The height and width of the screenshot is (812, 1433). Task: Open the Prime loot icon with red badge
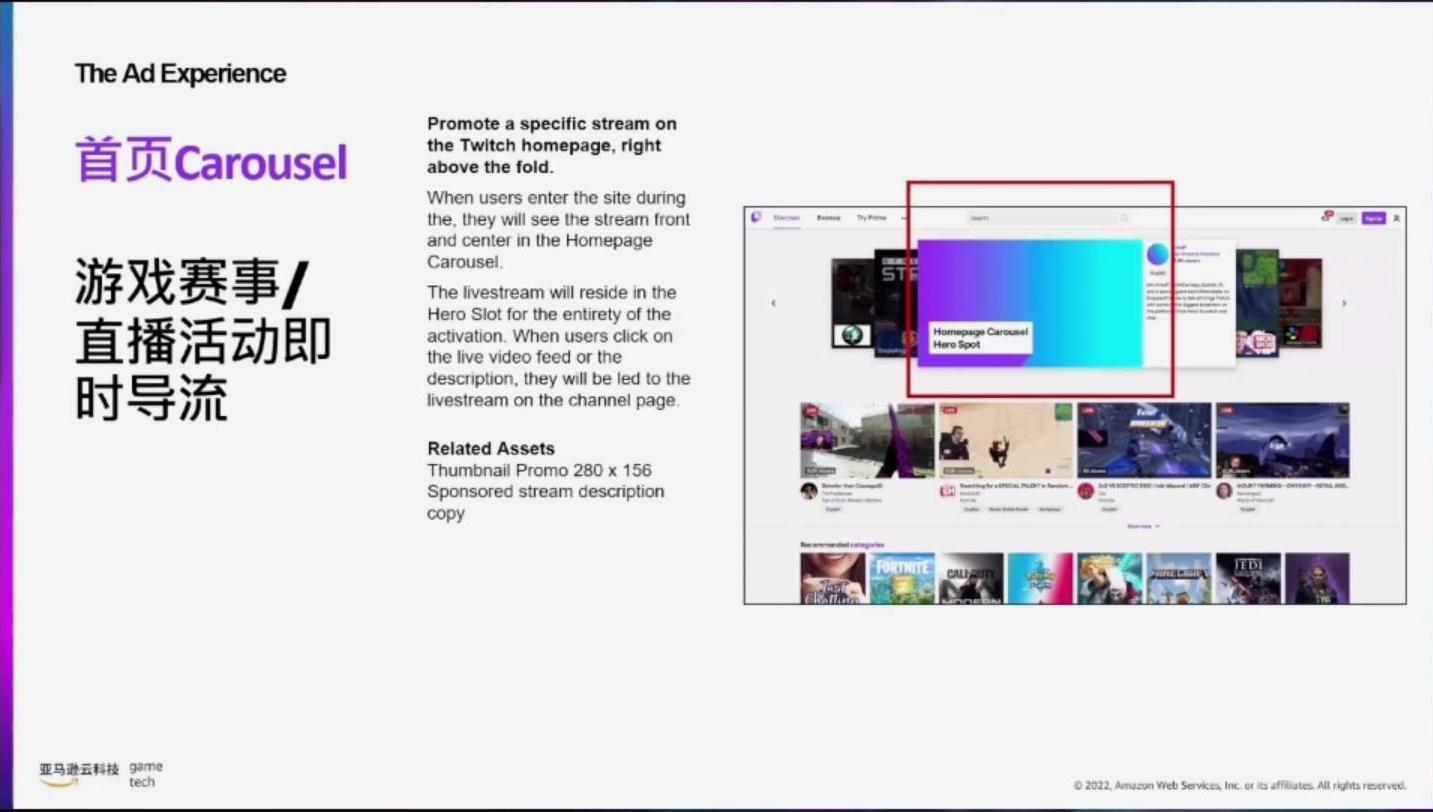[x=1327, y=217]
